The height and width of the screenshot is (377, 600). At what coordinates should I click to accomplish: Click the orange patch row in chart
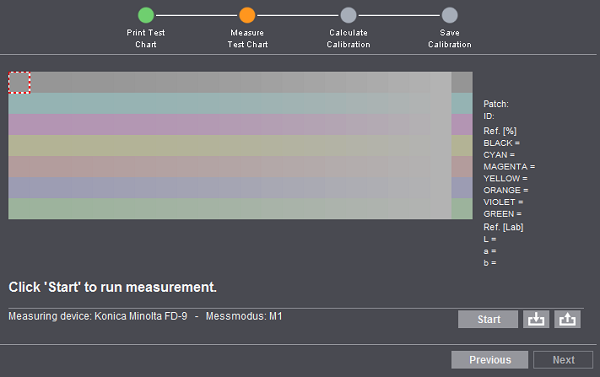pos(240,166)
